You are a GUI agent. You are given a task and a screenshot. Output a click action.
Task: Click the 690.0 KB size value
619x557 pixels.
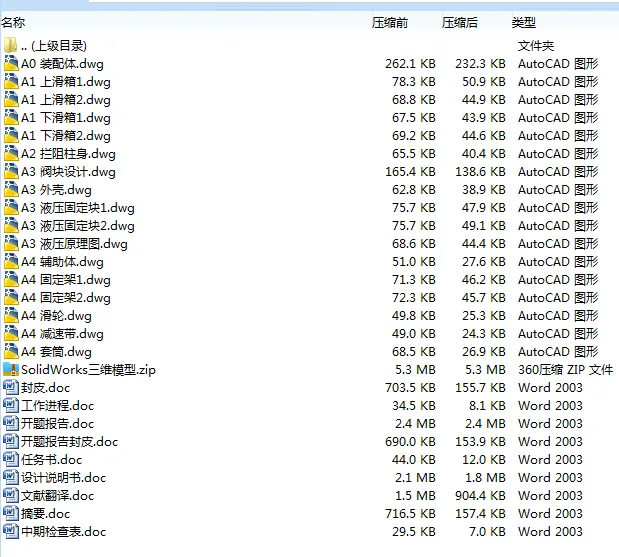coord(411,441)
